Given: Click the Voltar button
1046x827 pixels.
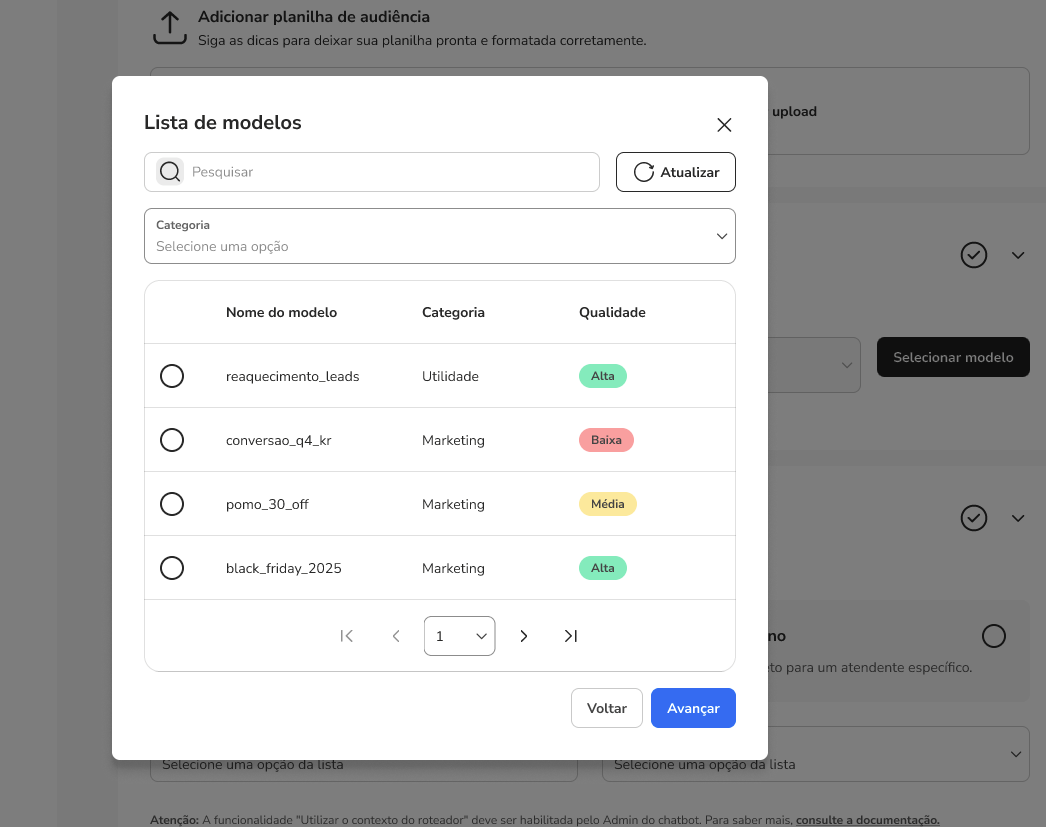Looking at the screenshot, I should point(607,708).
